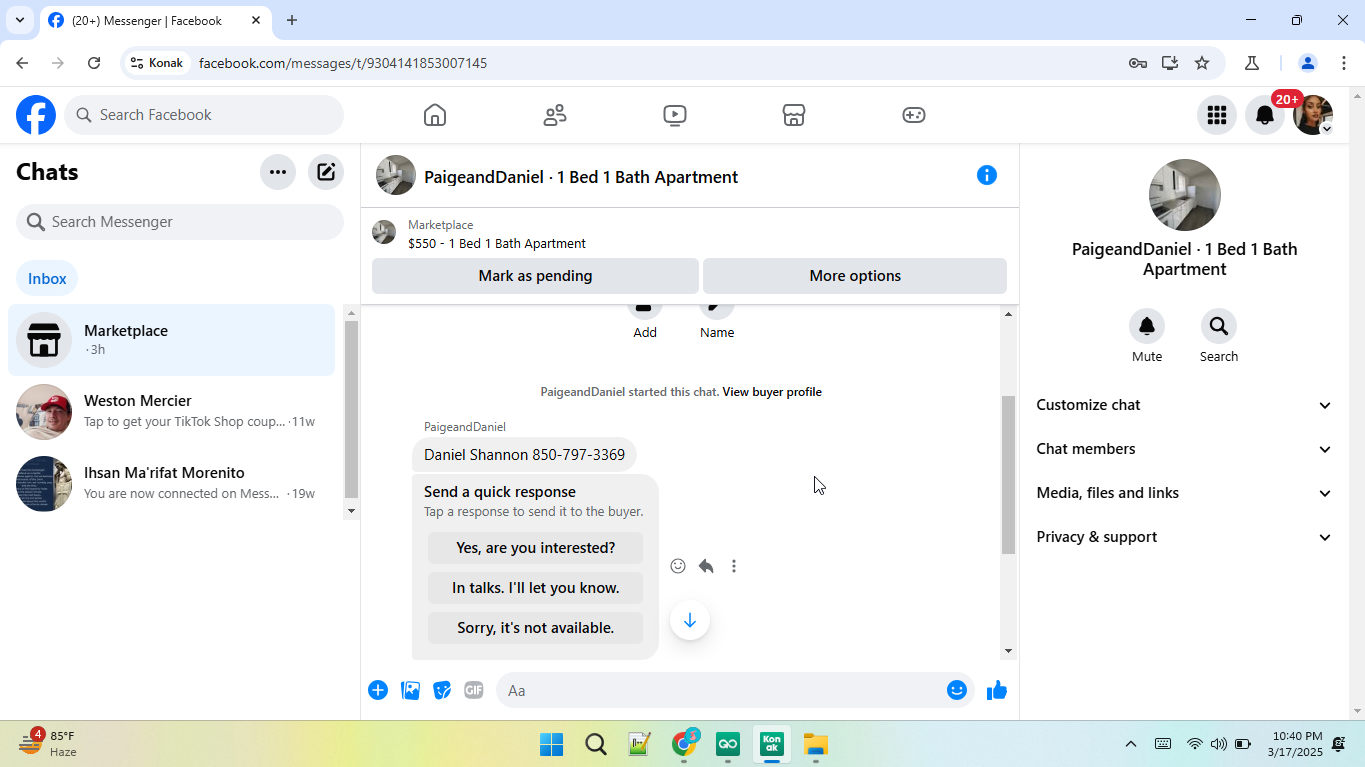The height and width of the screenshot is (767, 1365).
Task: Select the Inbox tab
Action: pyautogui.click(x=47, y=279)
